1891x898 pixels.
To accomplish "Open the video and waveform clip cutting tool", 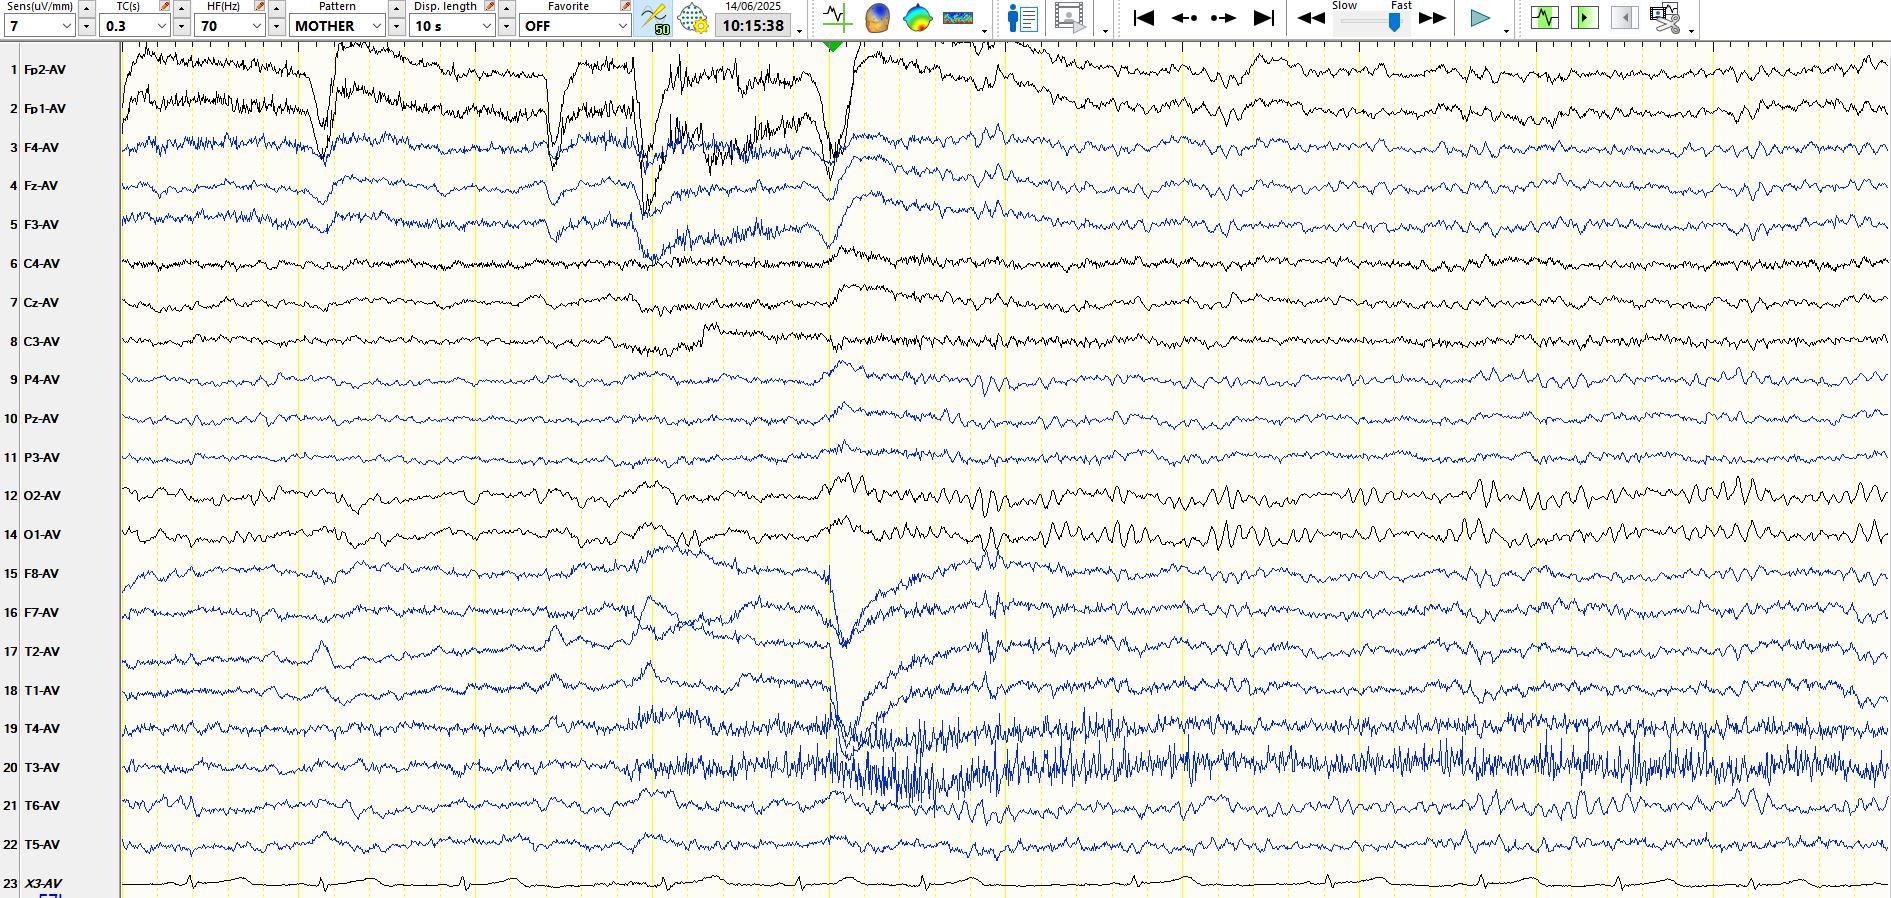I will point(1665,18).
